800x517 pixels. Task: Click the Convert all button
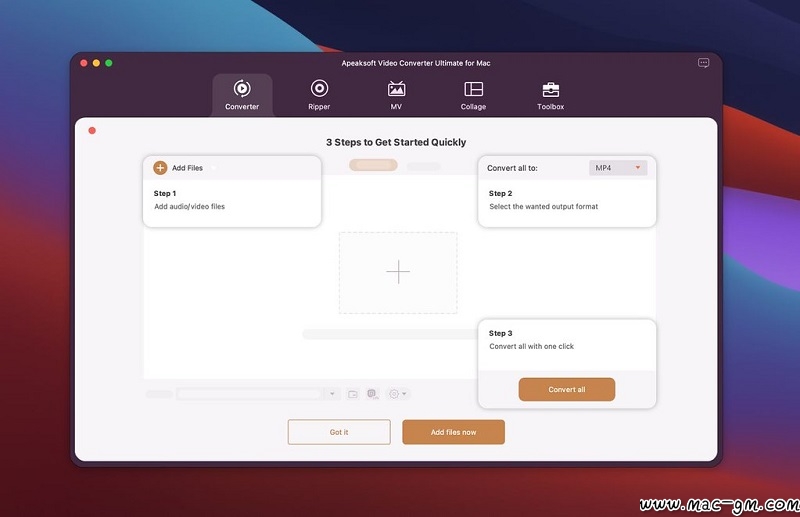click(567, 389)
